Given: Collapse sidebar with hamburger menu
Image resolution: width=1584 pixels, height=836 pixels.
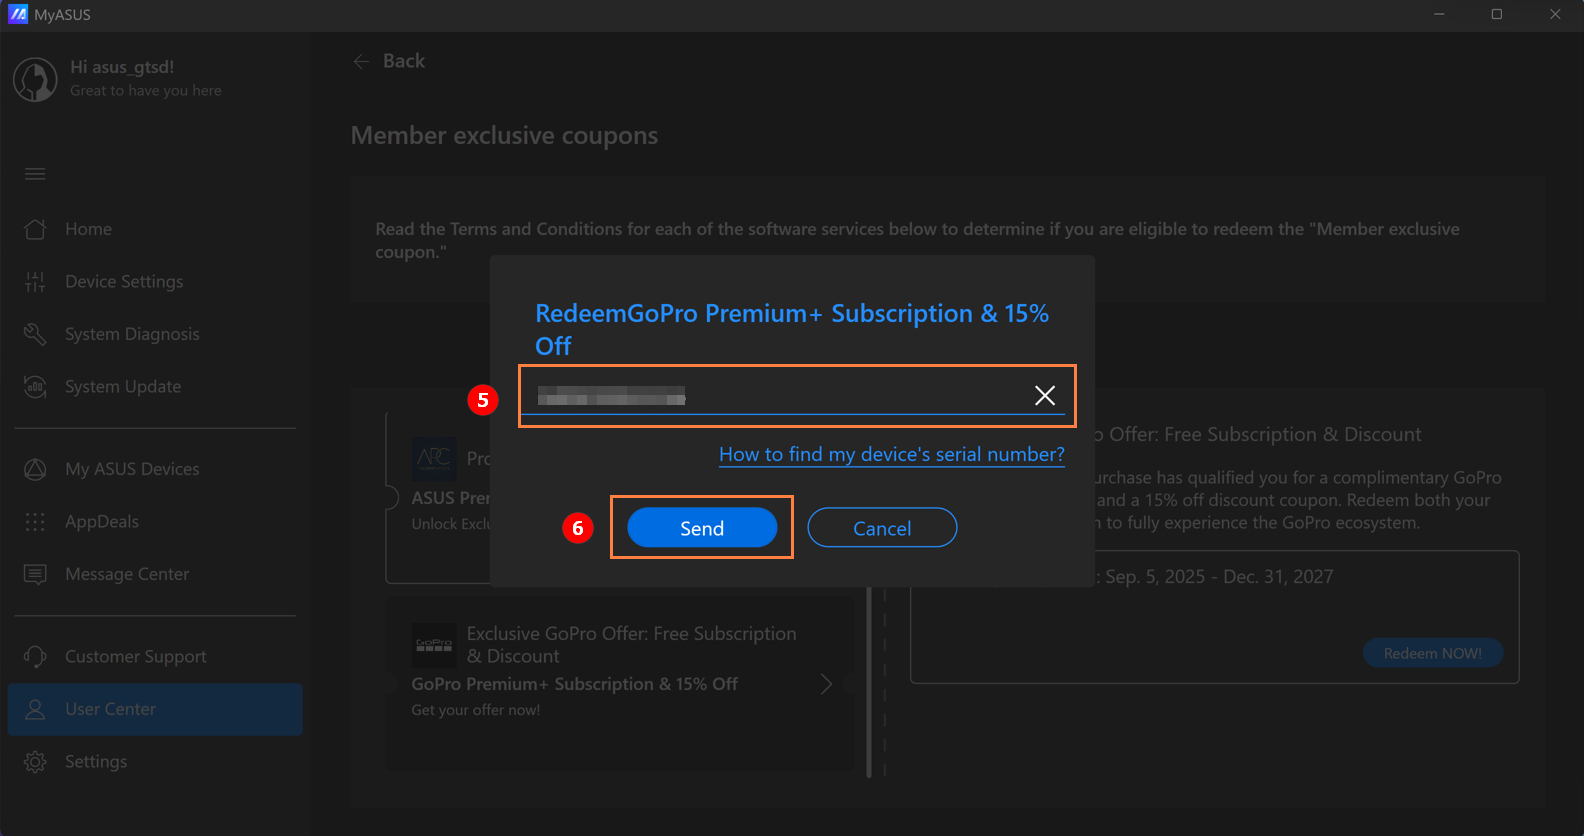Looking at the screenshot, I should click(x=35, y=174).
